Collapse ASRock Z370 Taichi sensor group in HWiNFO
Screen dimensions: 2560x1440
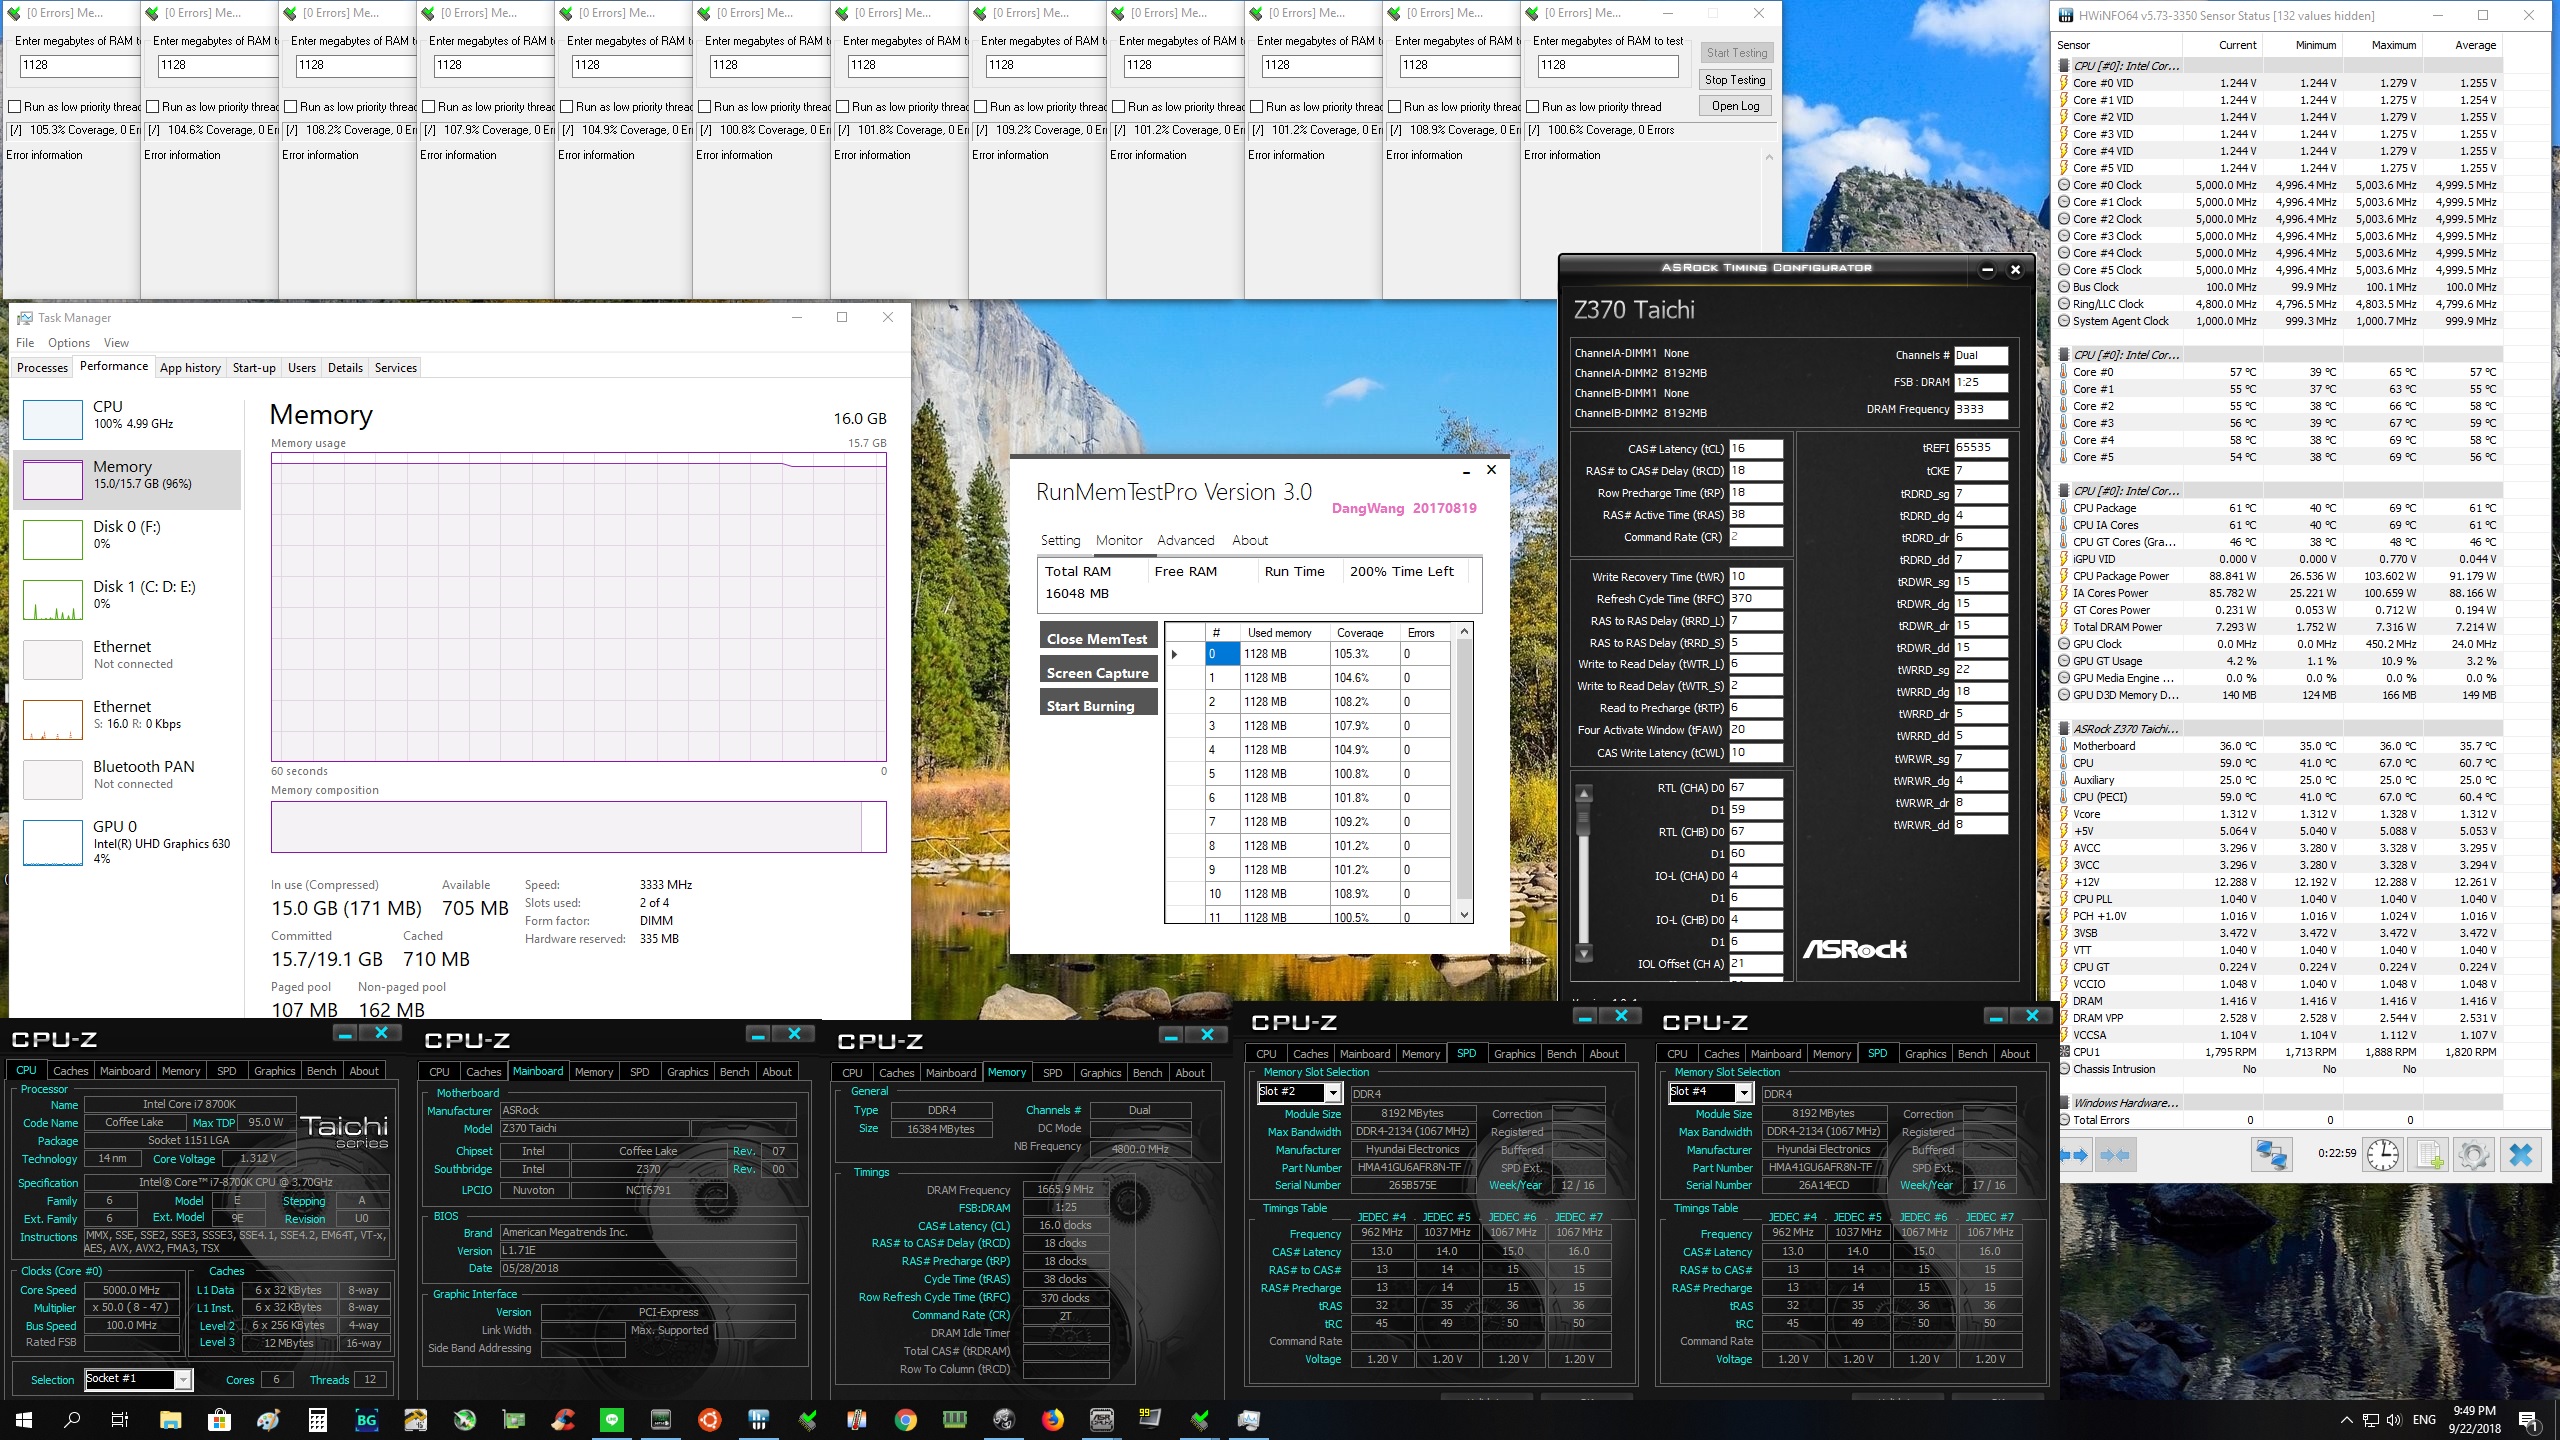(2066, 729)
